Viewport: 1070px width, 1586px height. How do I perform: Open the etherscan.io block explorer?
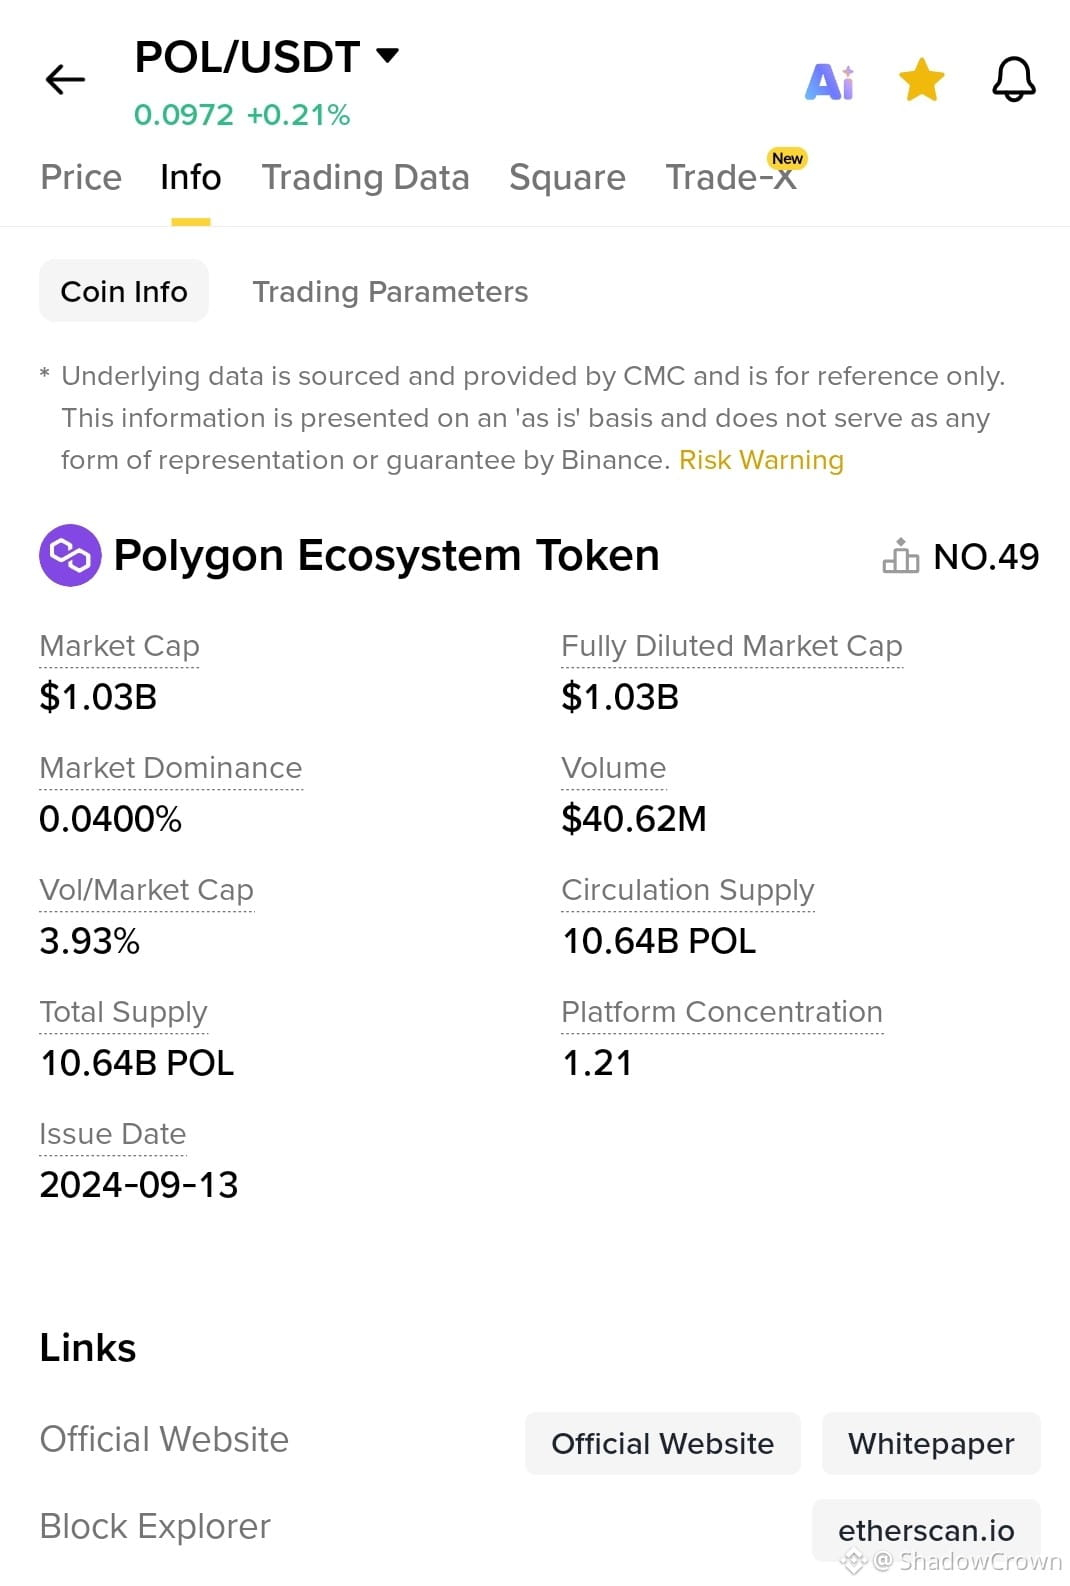coord(926,1530)
